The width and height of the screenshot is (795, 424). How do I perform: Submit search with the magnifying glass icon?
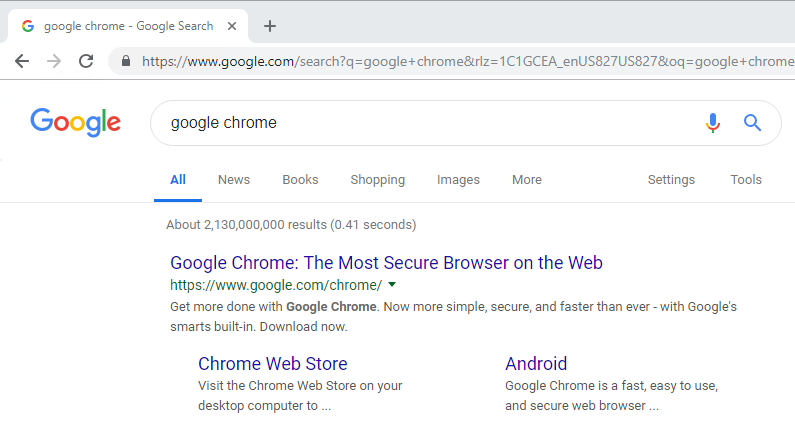point(752,123)
